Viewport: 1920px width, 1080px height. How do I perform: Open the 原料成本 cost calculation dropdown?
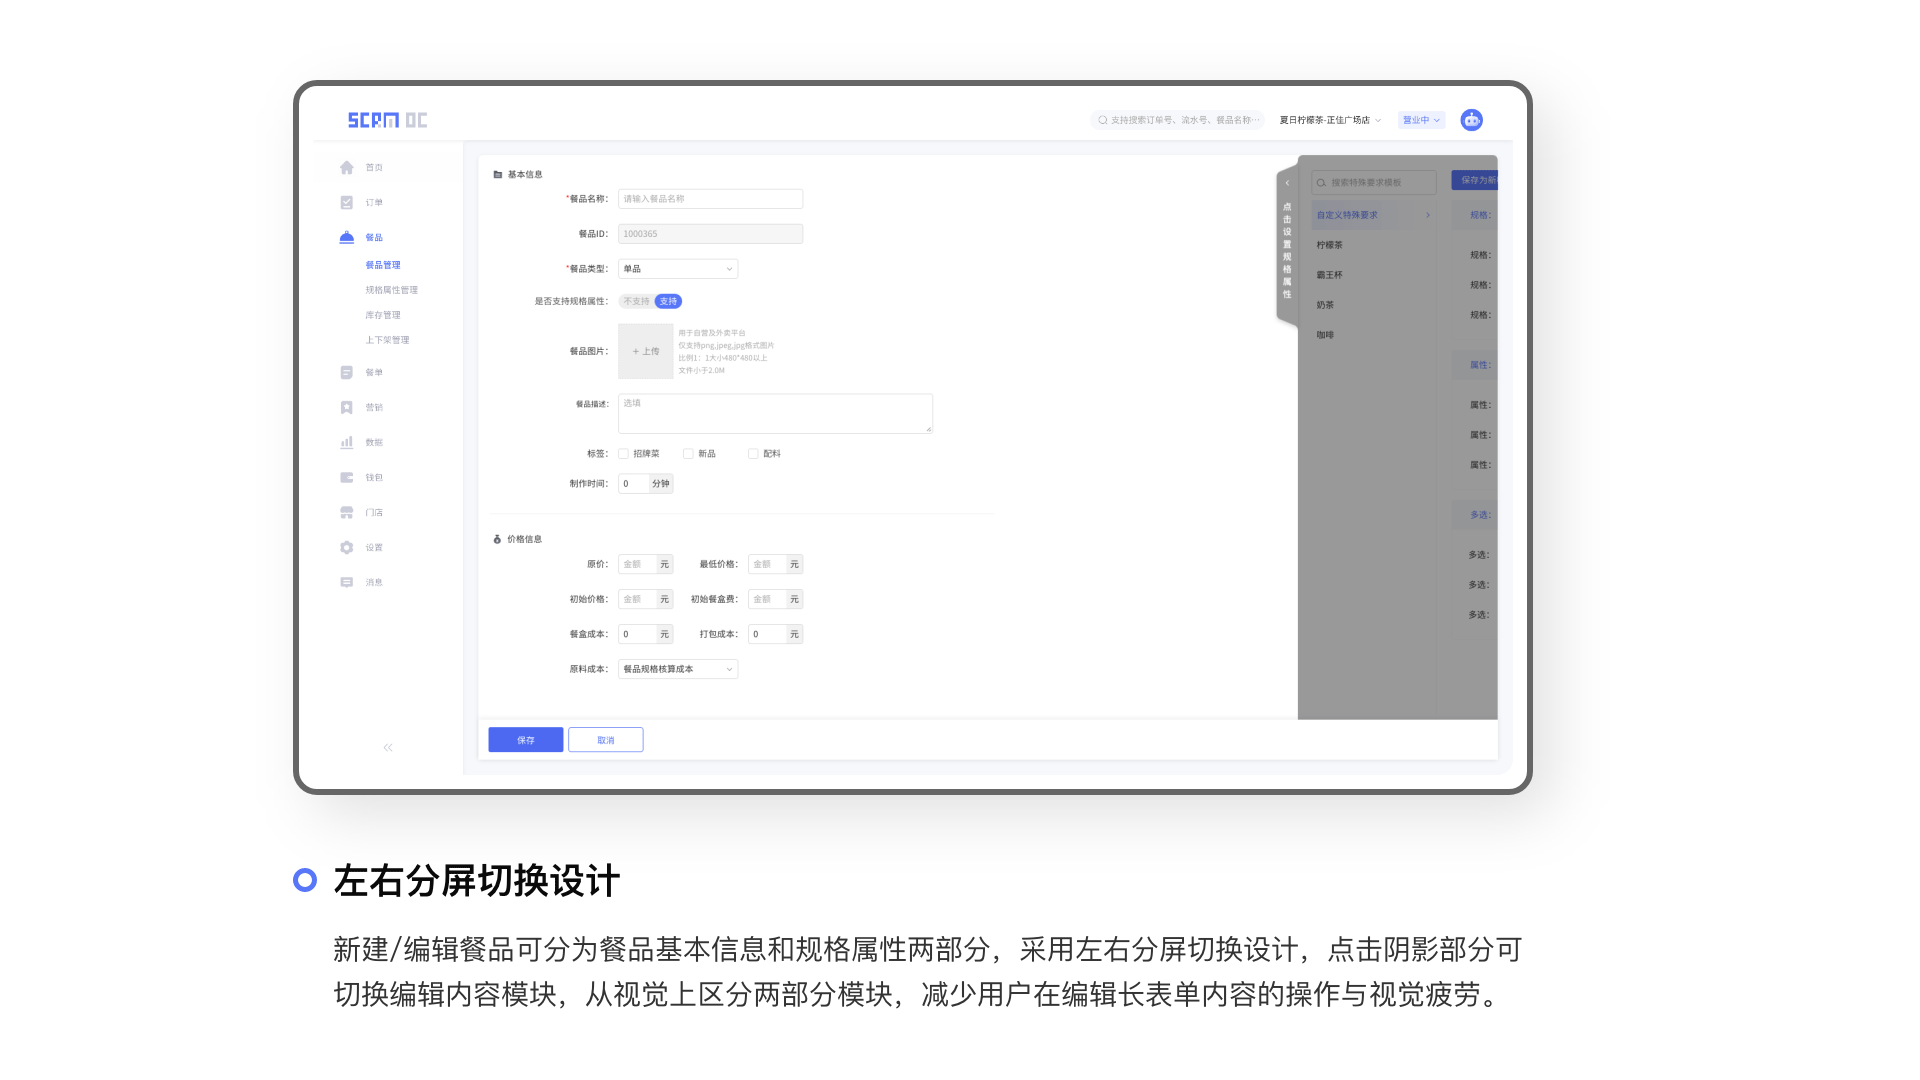678,669
